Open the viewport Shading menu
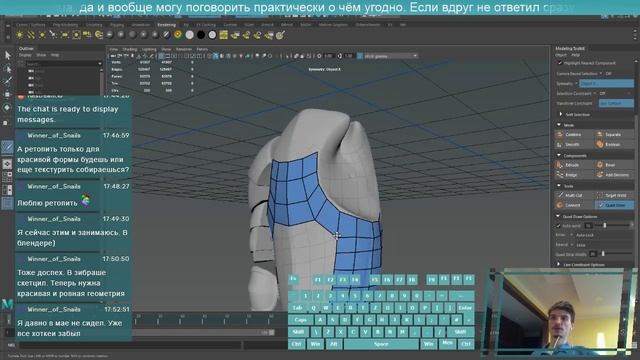Image resolution: width=640 pixels, height=360 pixels. coord(130,49)
